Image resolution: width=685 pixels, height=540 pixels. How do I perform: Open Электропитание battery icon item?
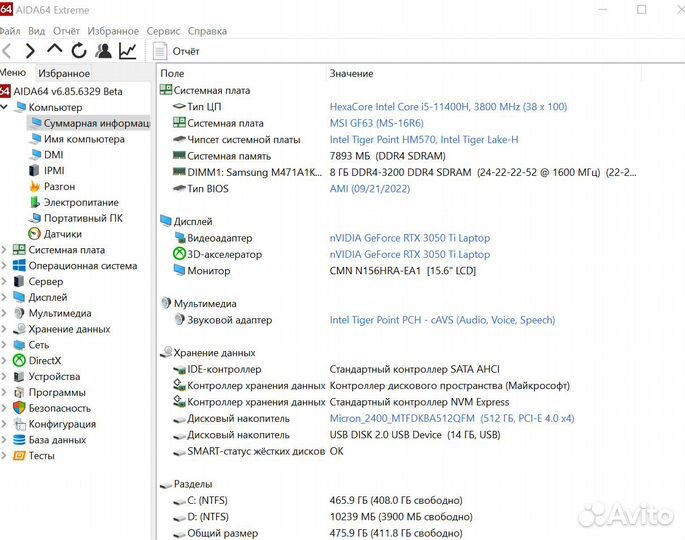pos(35,202)
